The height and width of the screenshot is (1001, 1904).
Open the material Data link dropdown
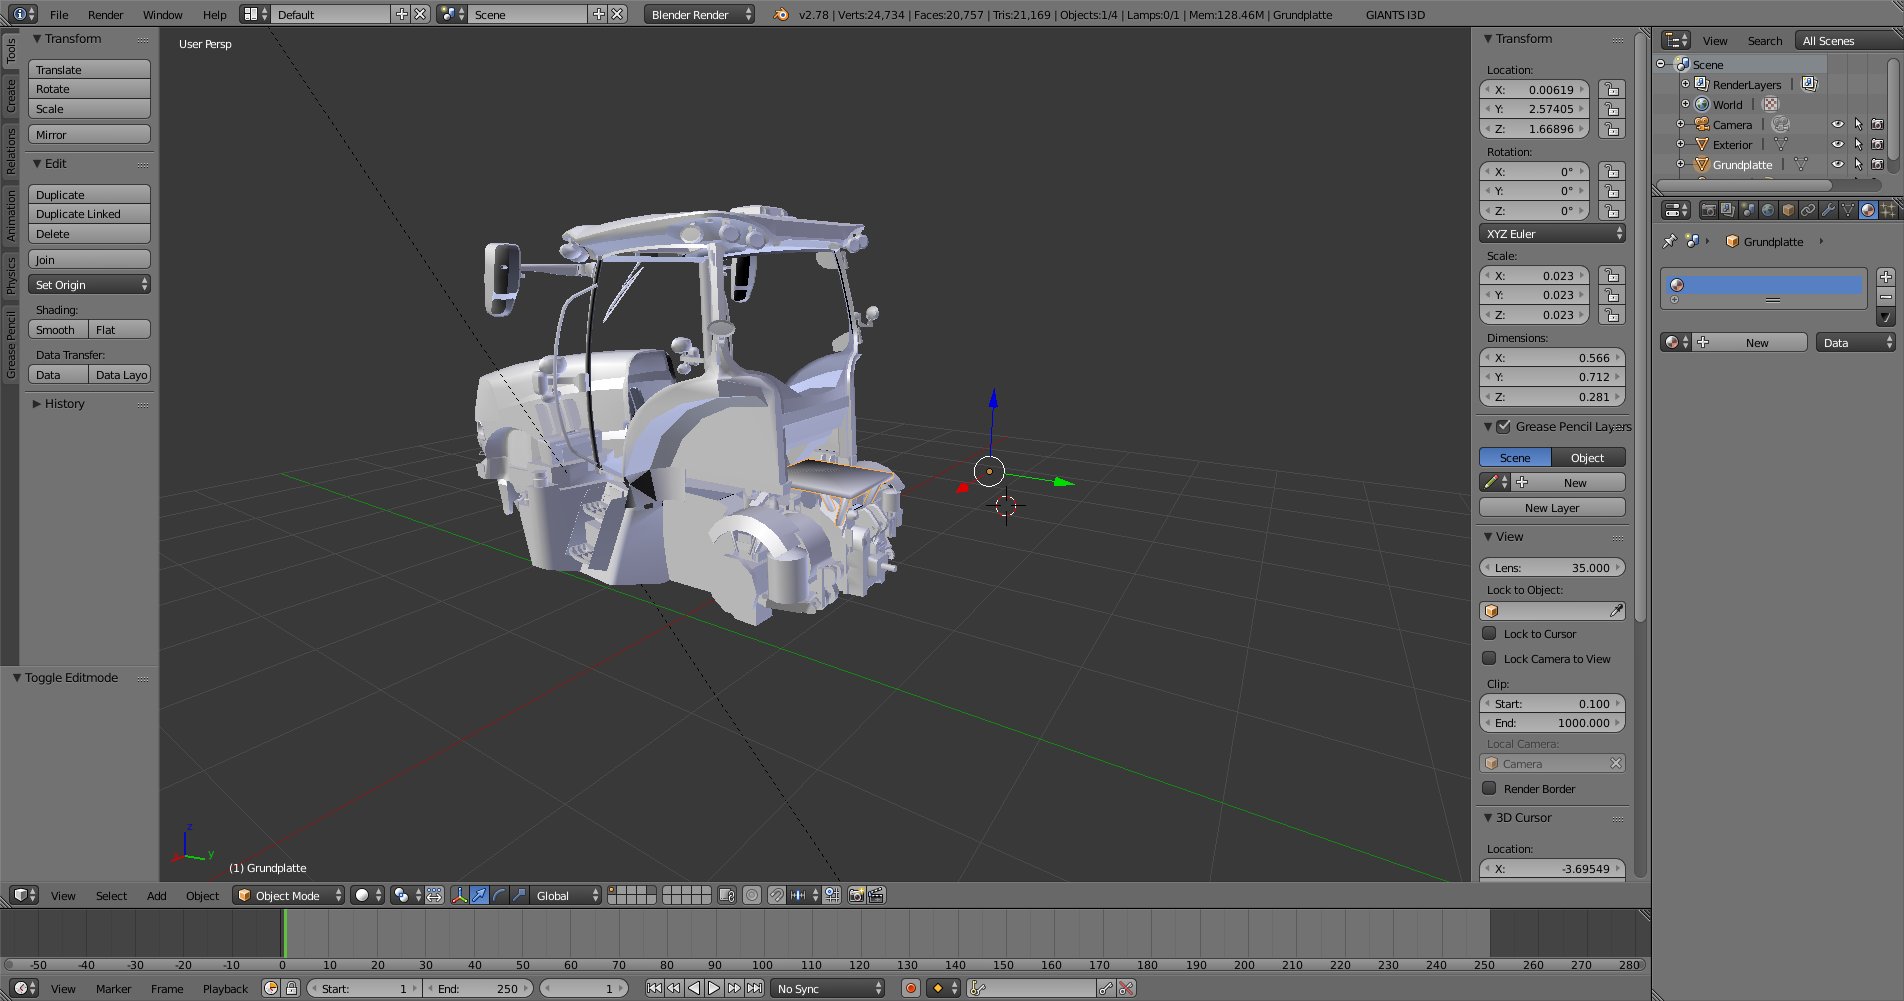(x=1856, y=342)
